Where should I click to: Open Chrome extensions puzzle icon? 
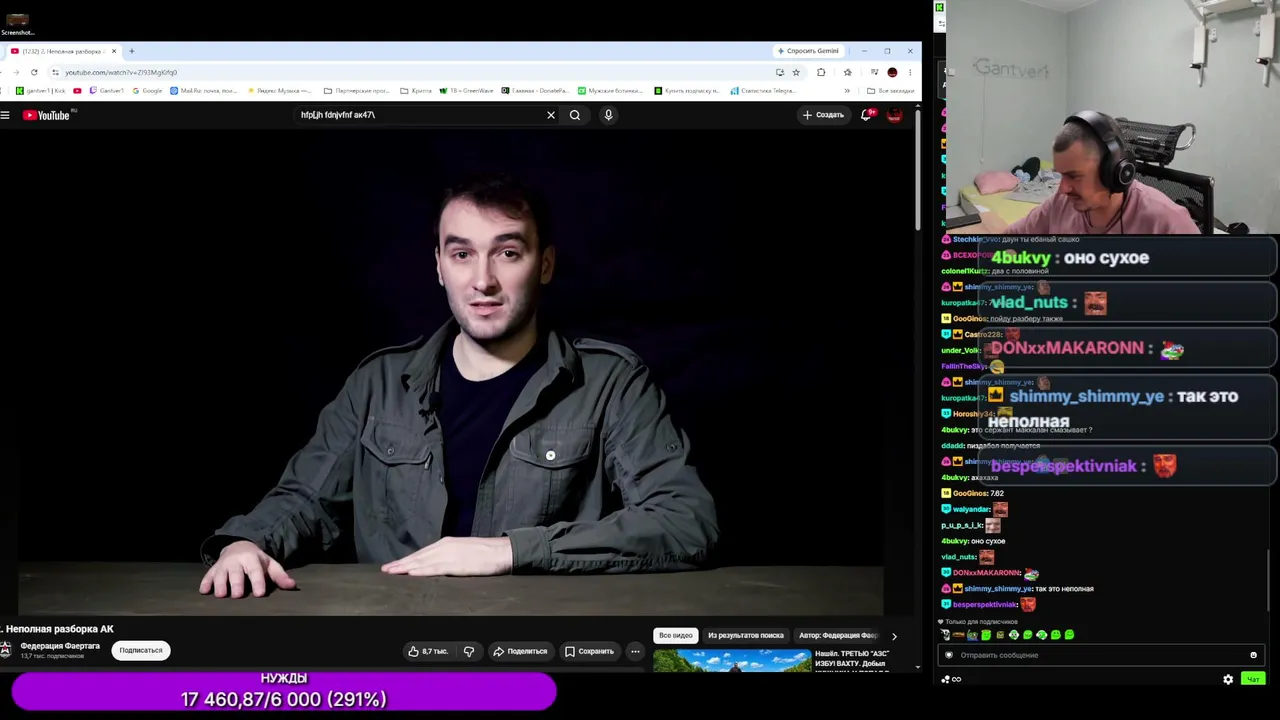pyautogui.click(x=821, y=72)
